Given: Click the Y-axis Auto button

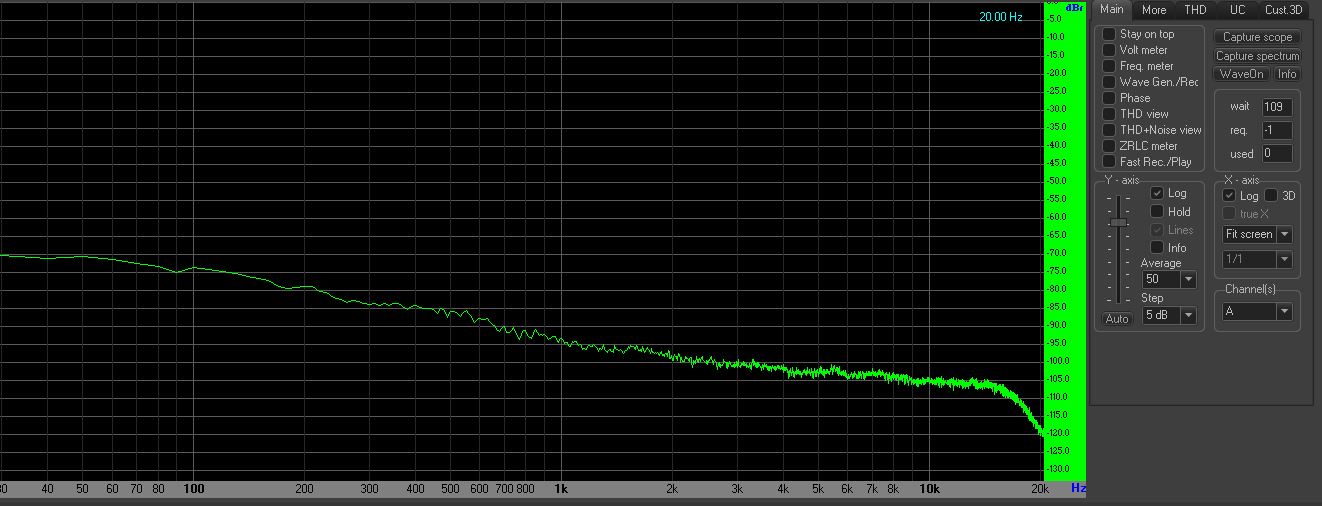Looking at the screenshot, I should click(1116, 319).
